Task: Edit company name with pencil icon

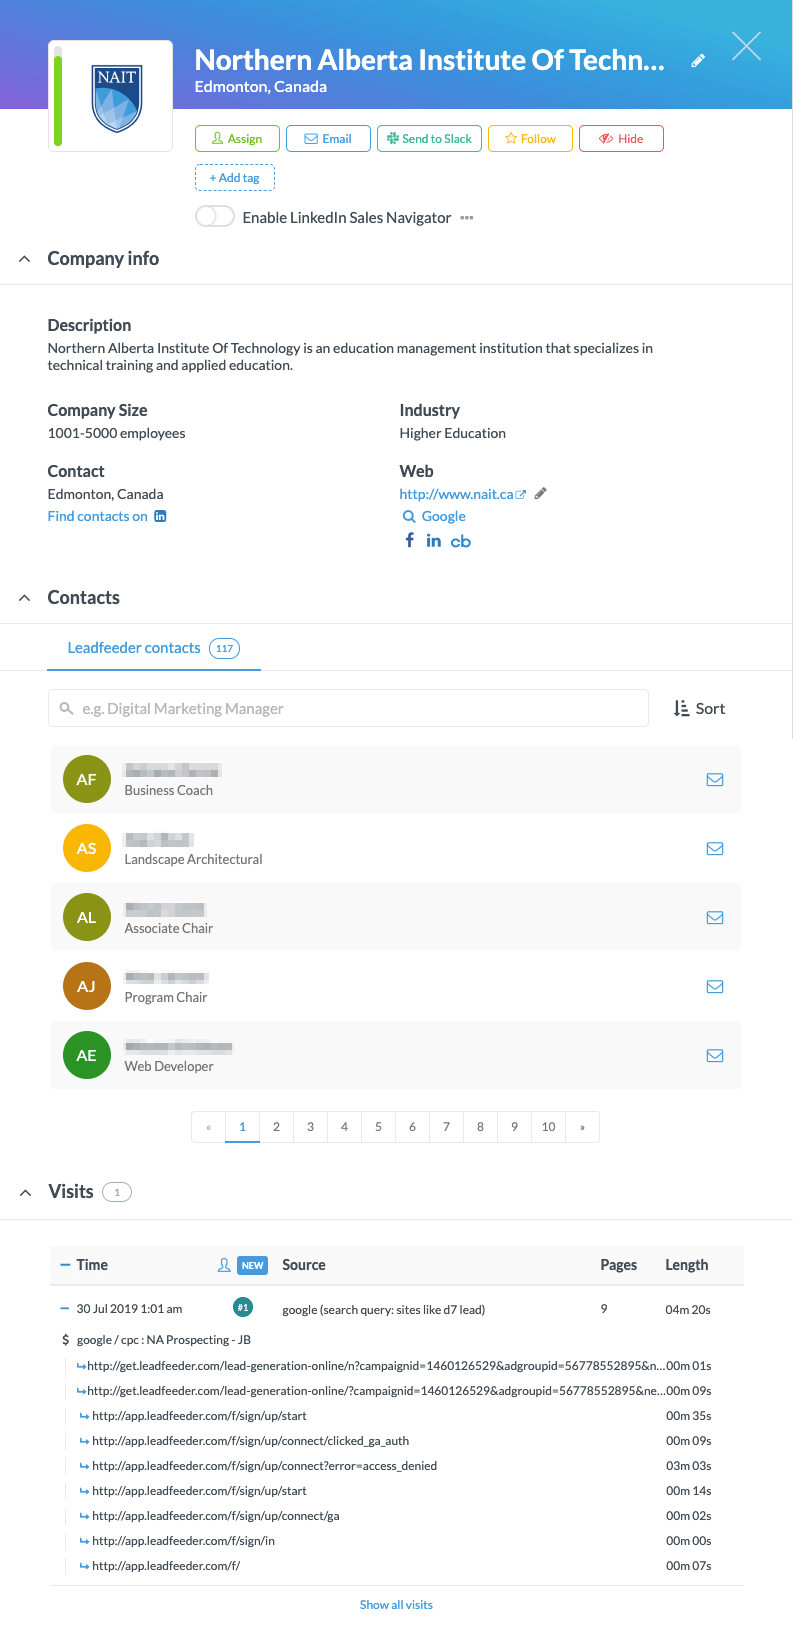Action: point(698,61)
